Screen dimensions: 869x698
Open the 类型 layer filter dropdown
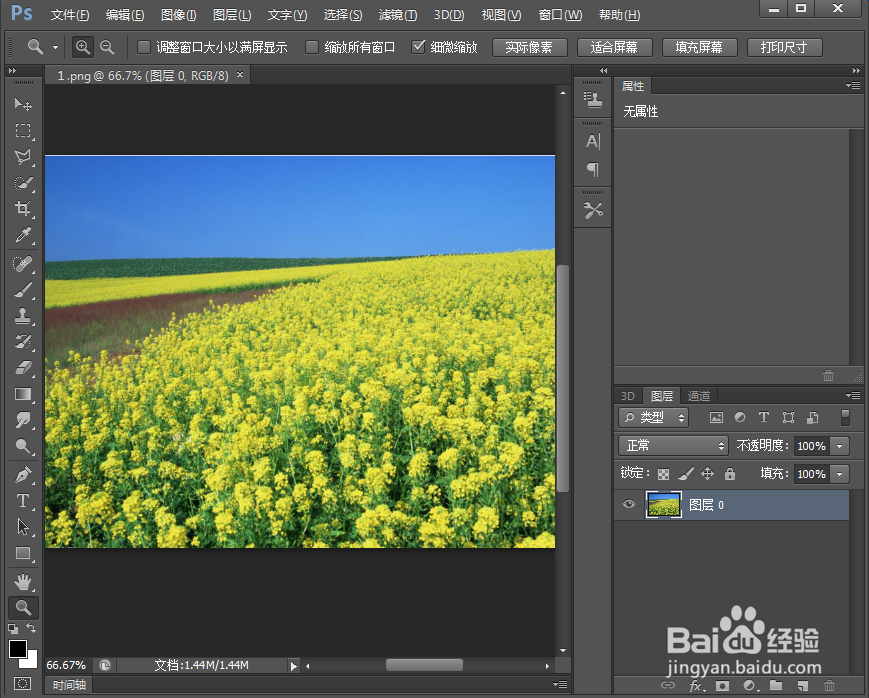(653, 417)
